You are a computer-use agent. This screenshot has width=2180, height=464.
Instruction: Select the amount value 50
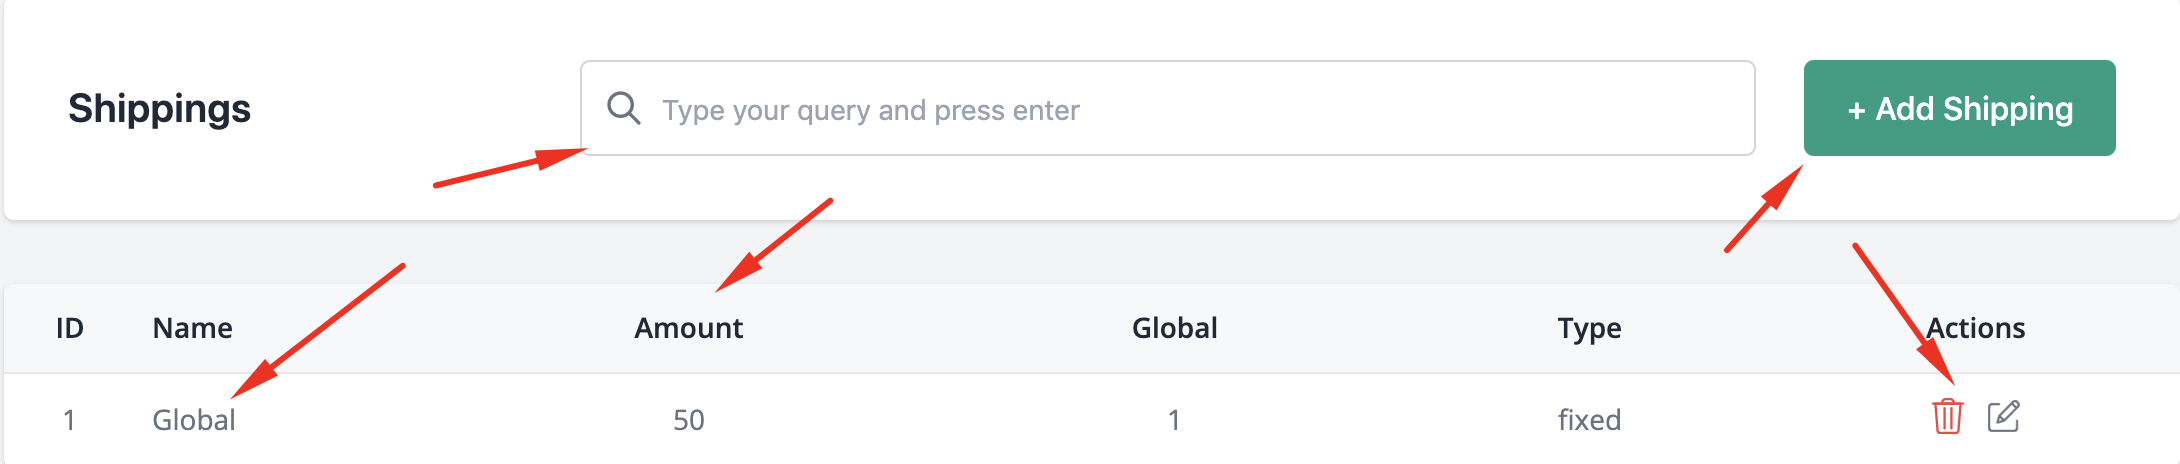689,420
